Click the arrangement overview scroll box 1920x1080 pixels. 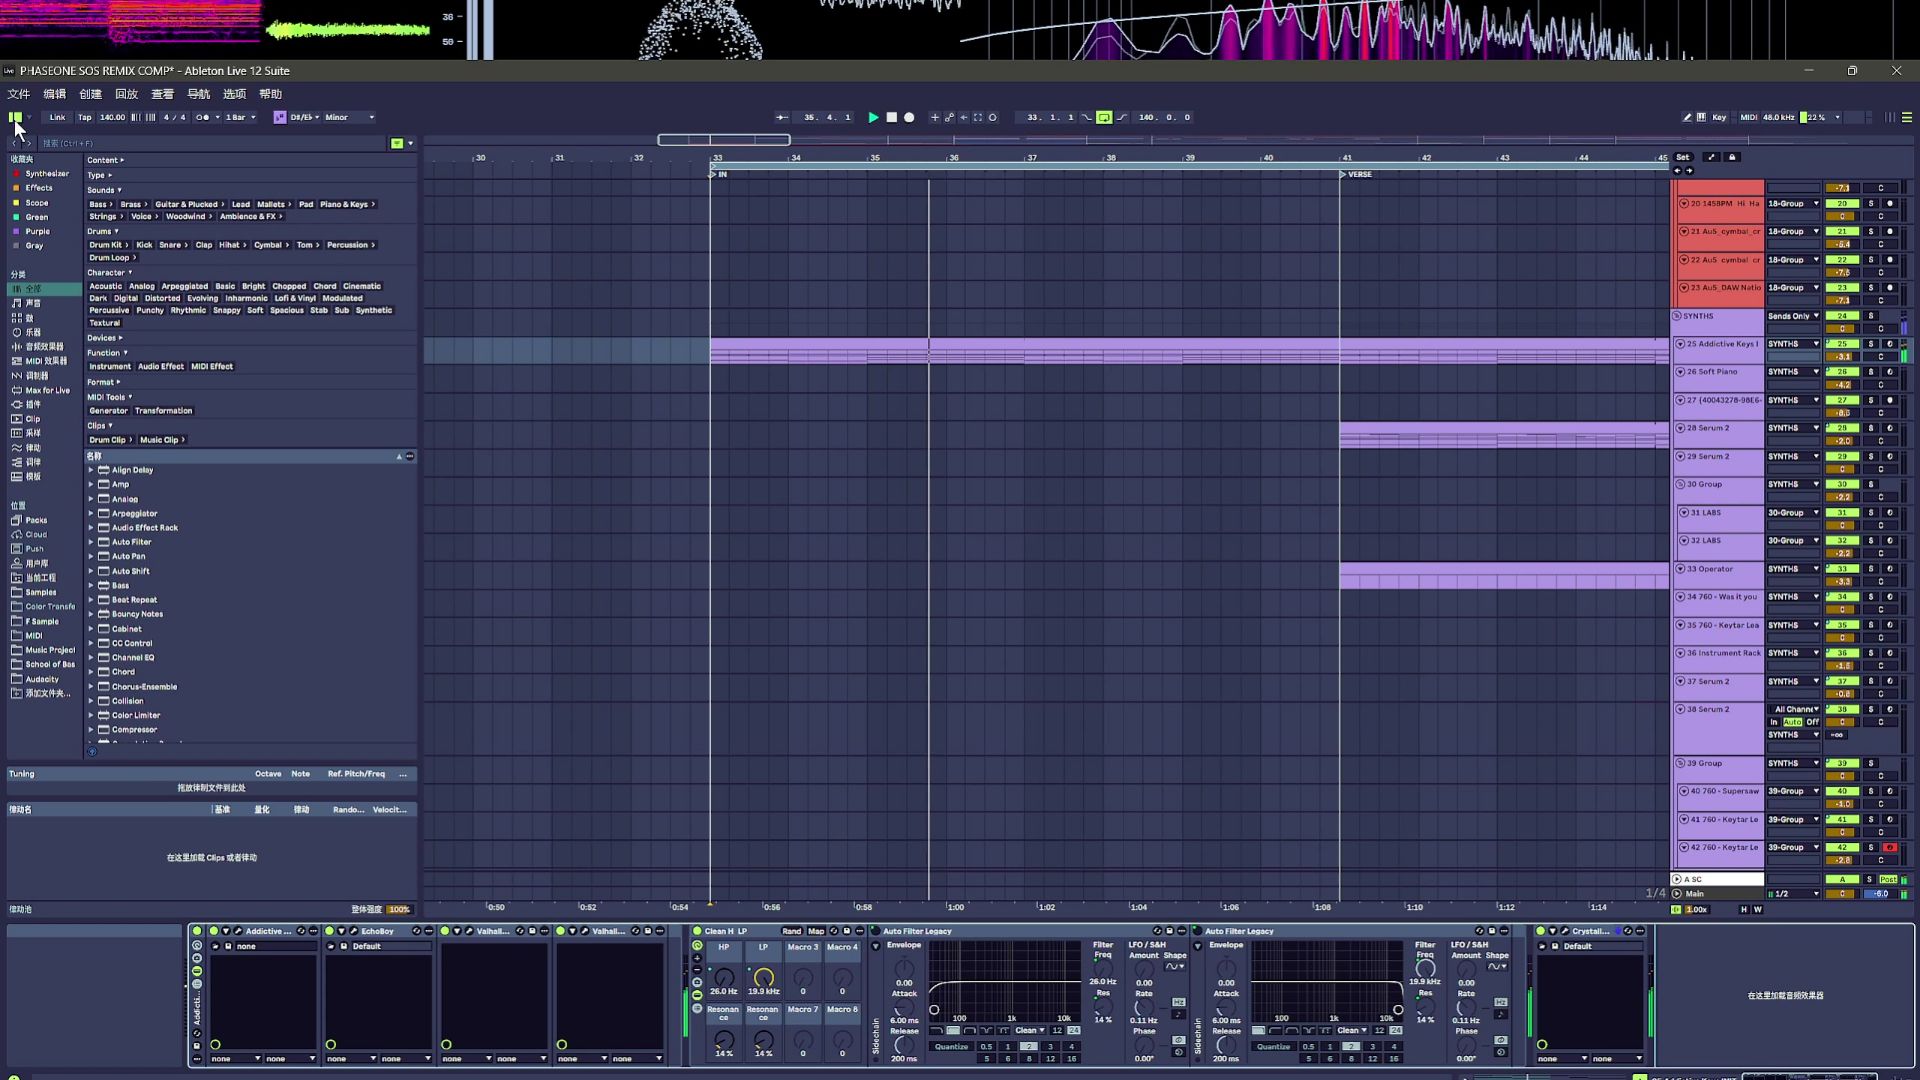pyautogui.click(x=724, y=140)
